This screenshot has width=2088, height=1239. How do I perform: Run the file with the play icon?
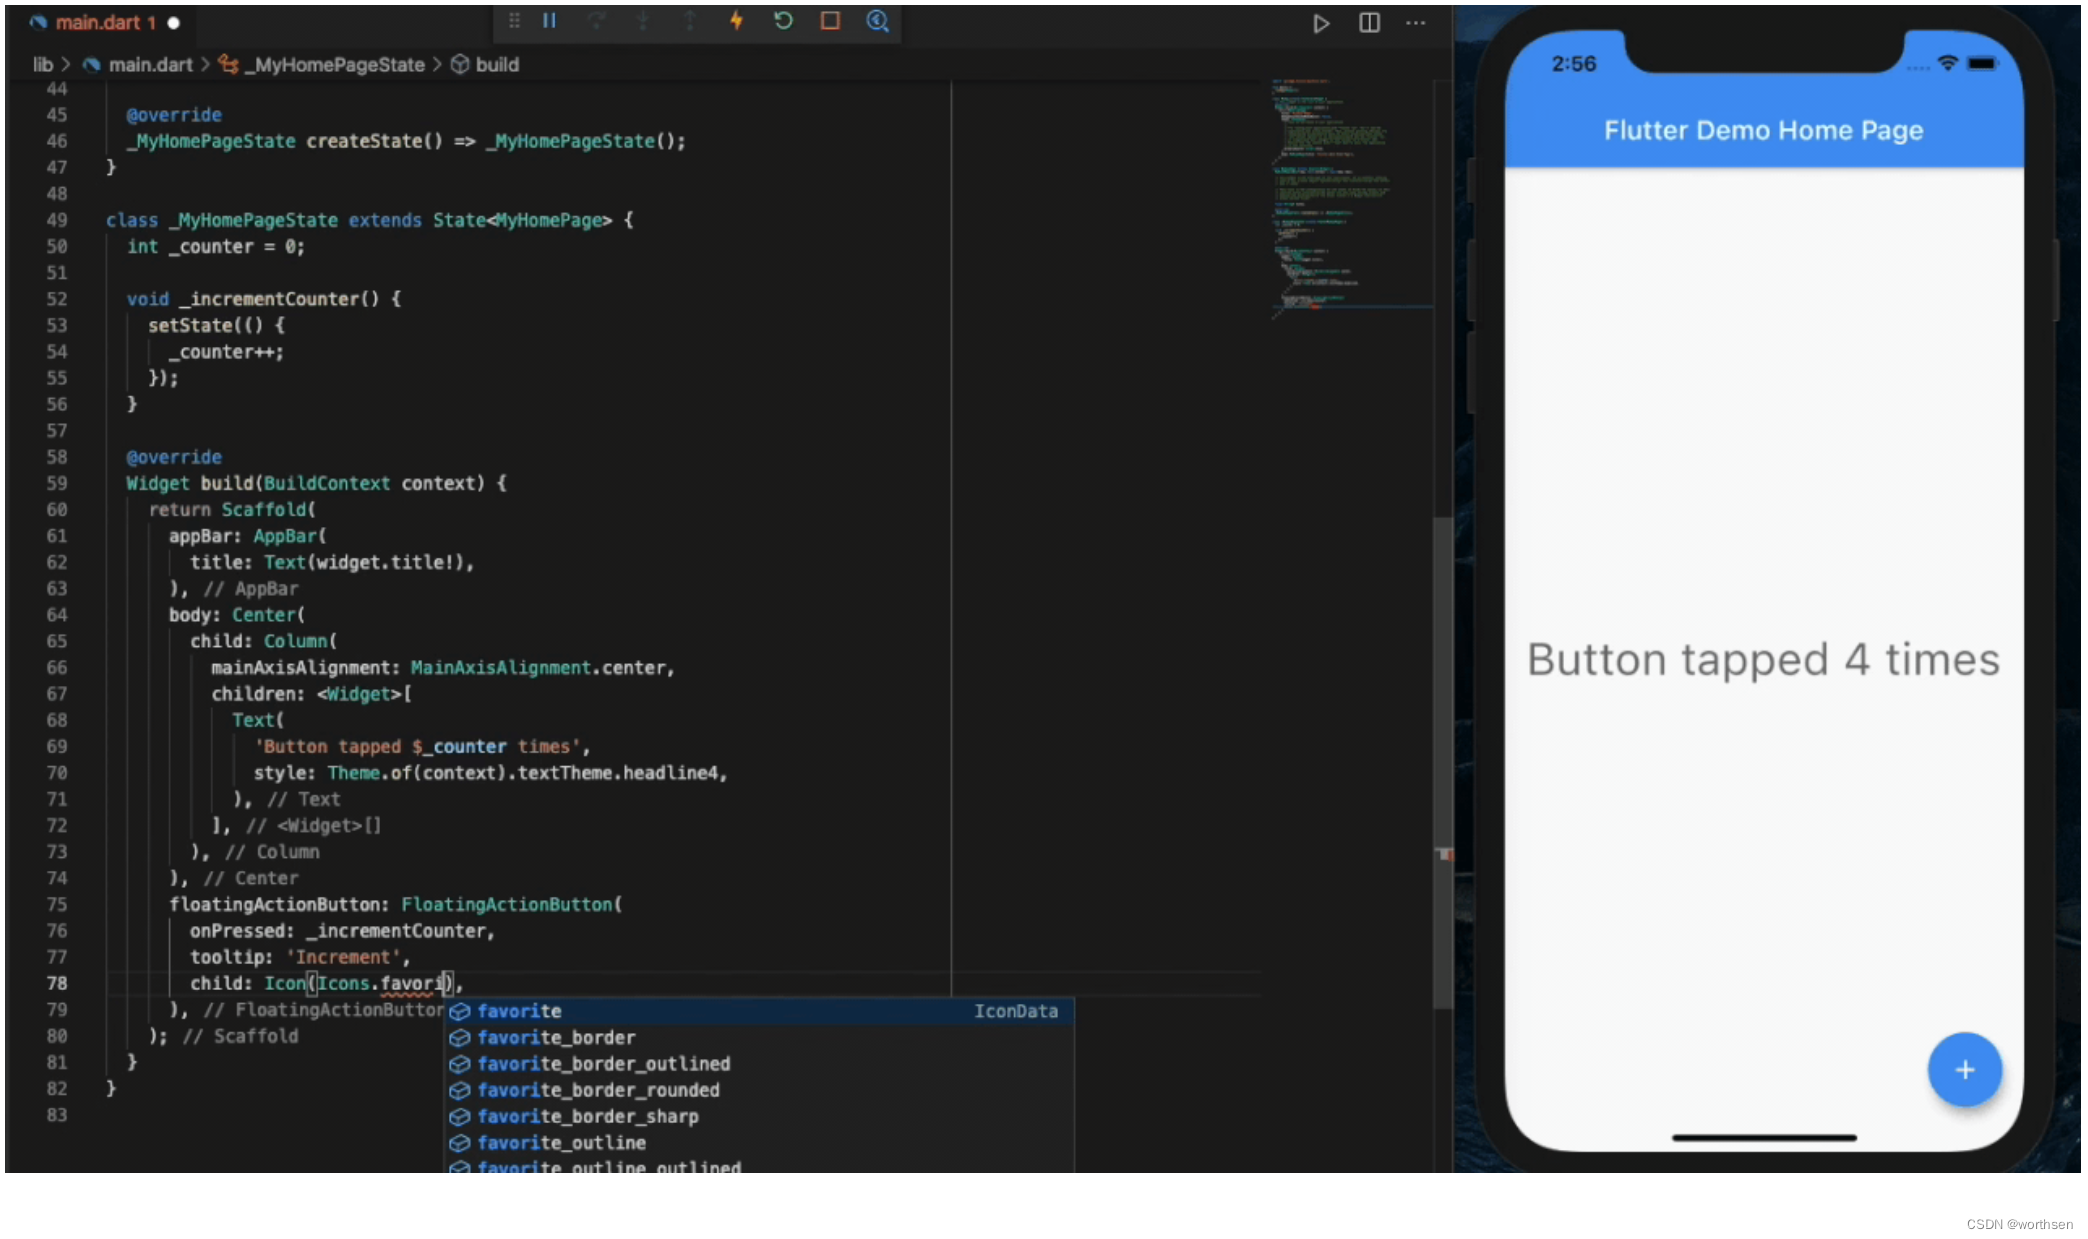1321,23
